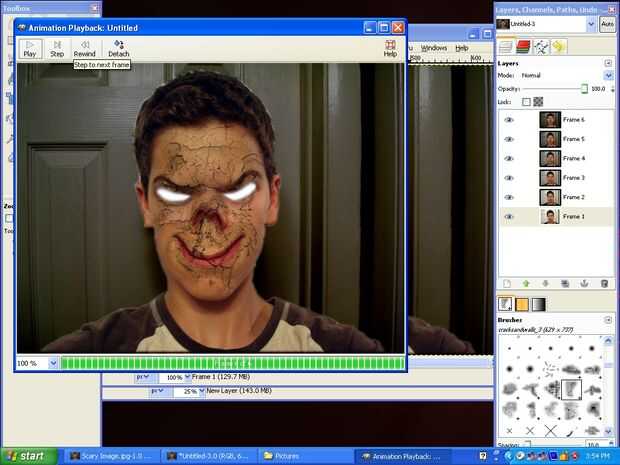
Task: Toggle the Auto button in Layers dialog
Action: point(607,24)
